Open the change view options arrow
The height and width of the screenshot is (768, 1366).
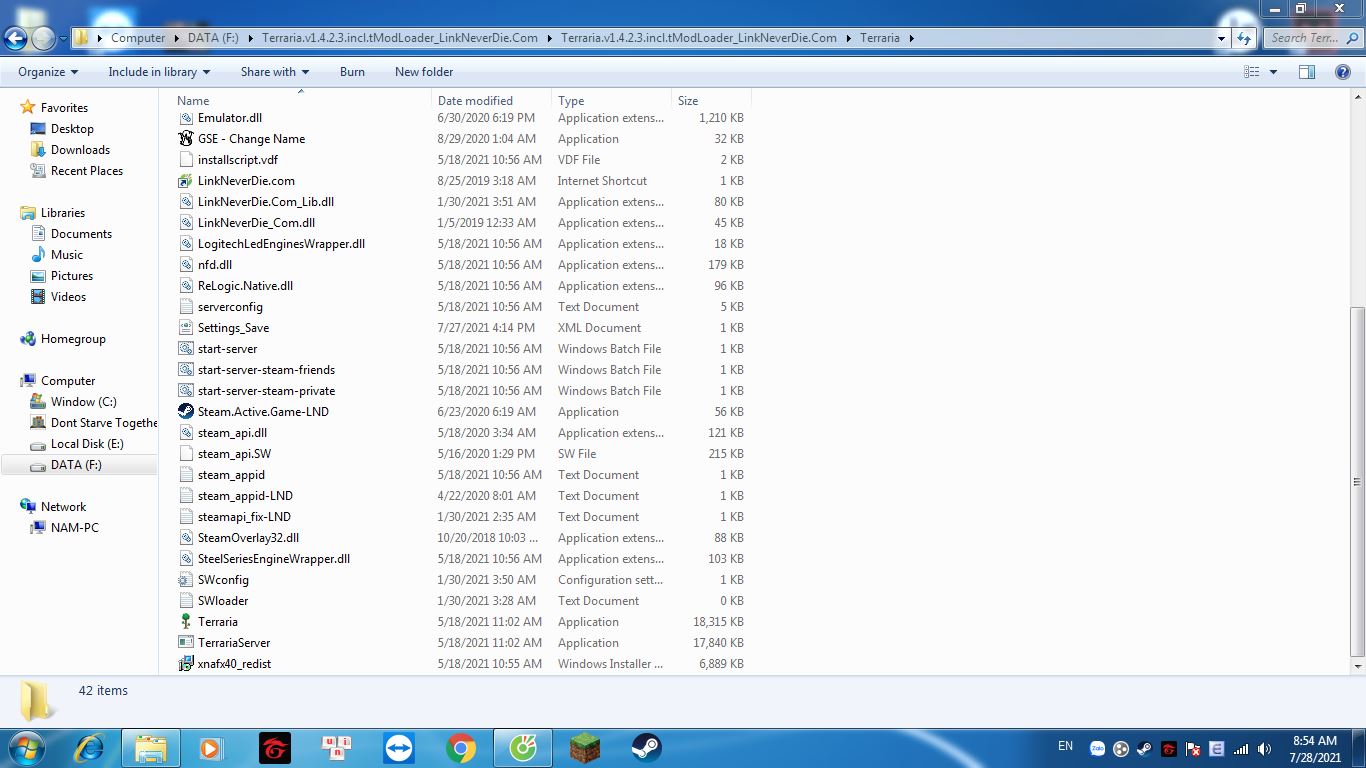click(x=1273, y=72)
